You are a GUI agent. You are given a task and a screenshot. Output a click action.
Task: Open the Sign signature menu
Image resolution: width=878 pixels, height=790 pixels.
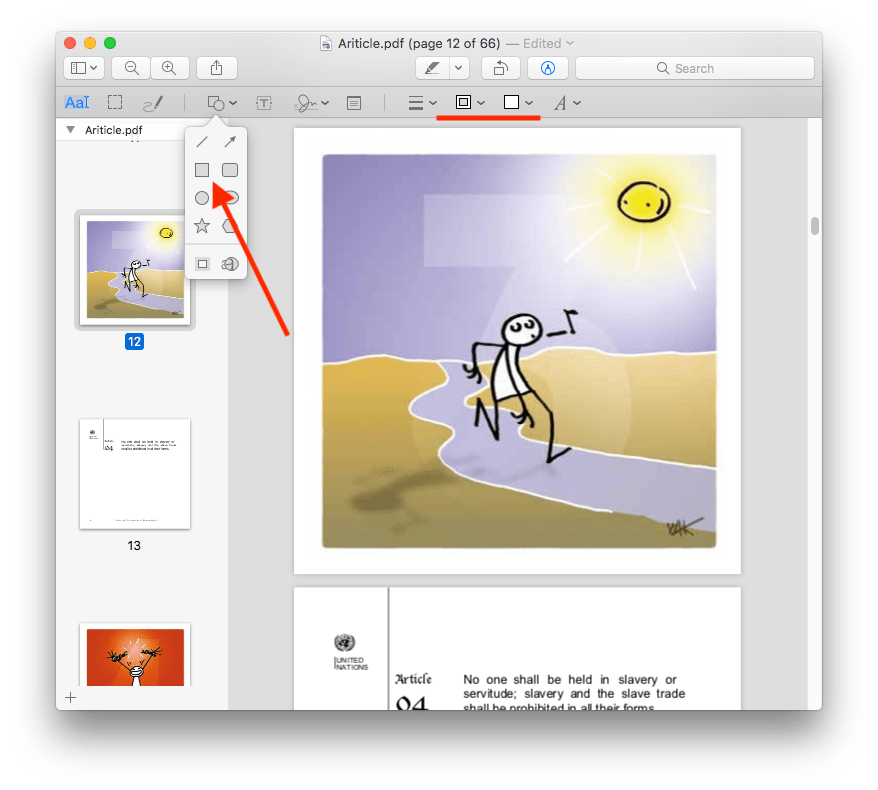click(312, 103)
